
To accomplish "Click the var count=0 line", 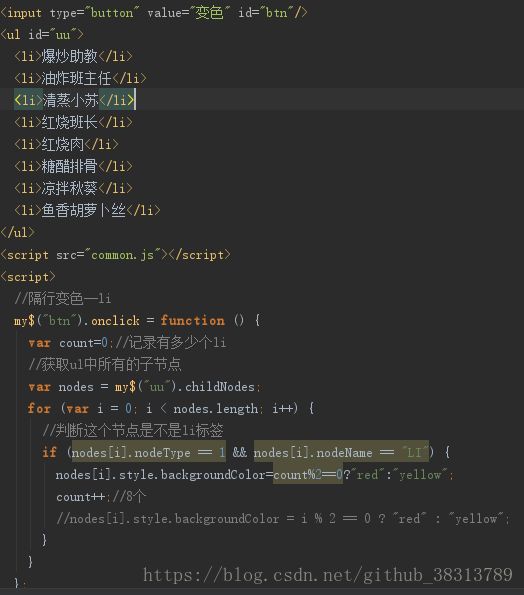I will (127, 343).
